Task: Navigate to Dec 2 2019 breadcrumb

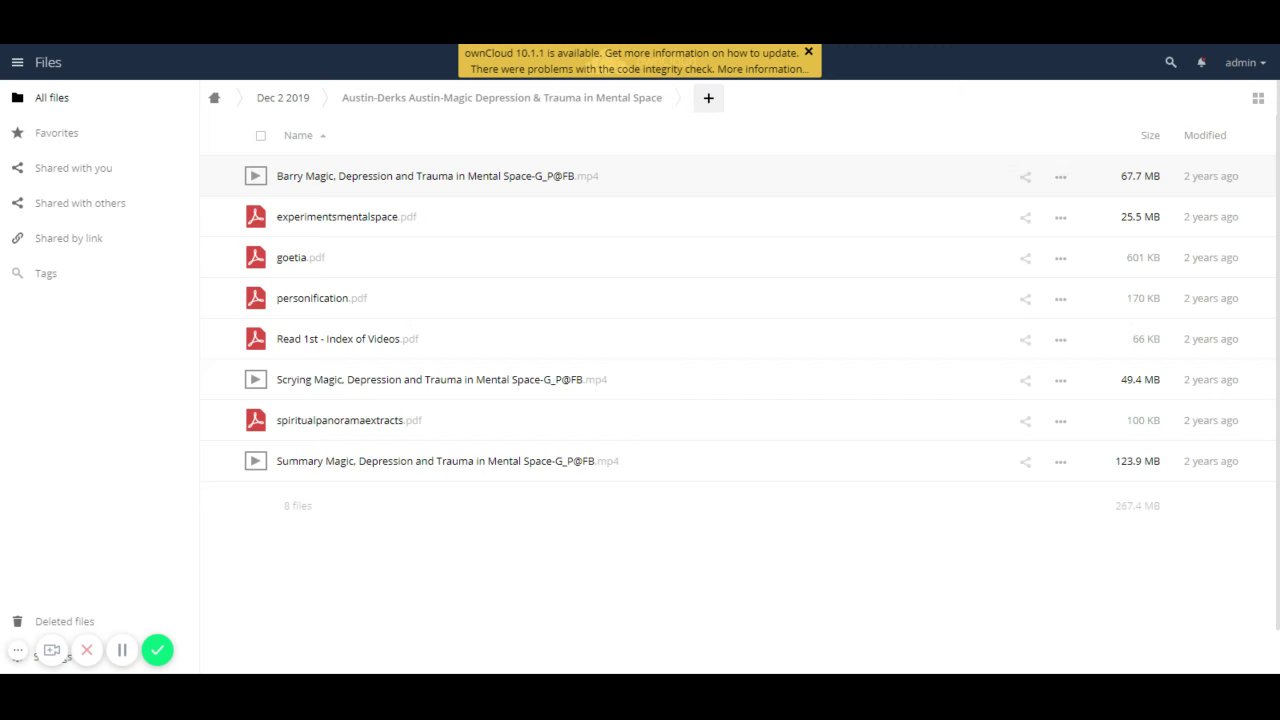Action: point(283,98)
